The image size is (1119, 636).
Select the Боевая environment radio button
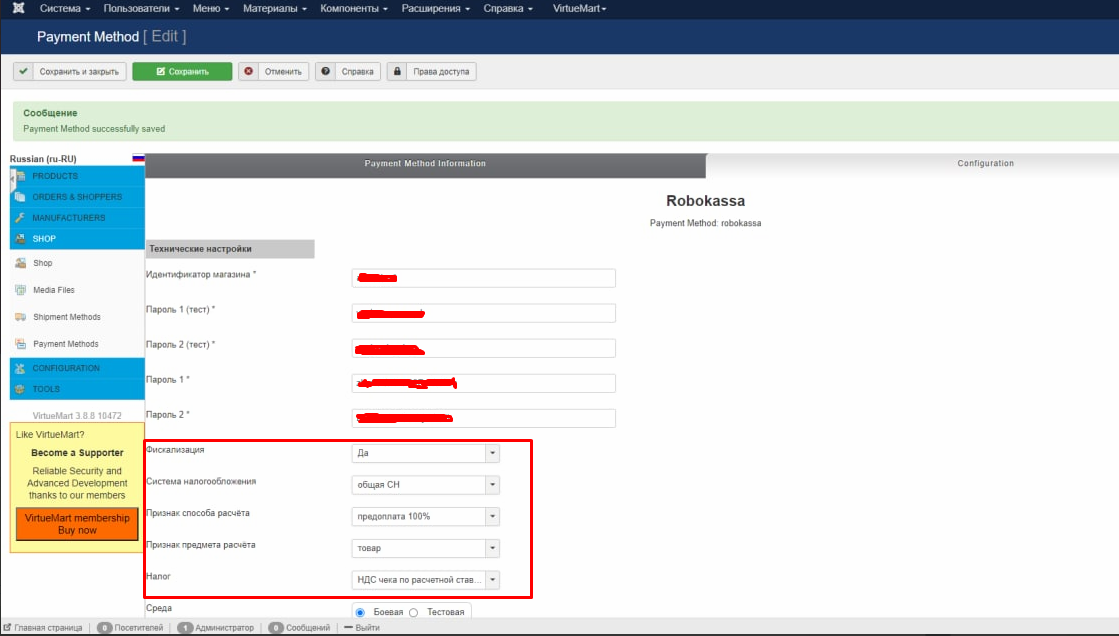pos(360,612)
